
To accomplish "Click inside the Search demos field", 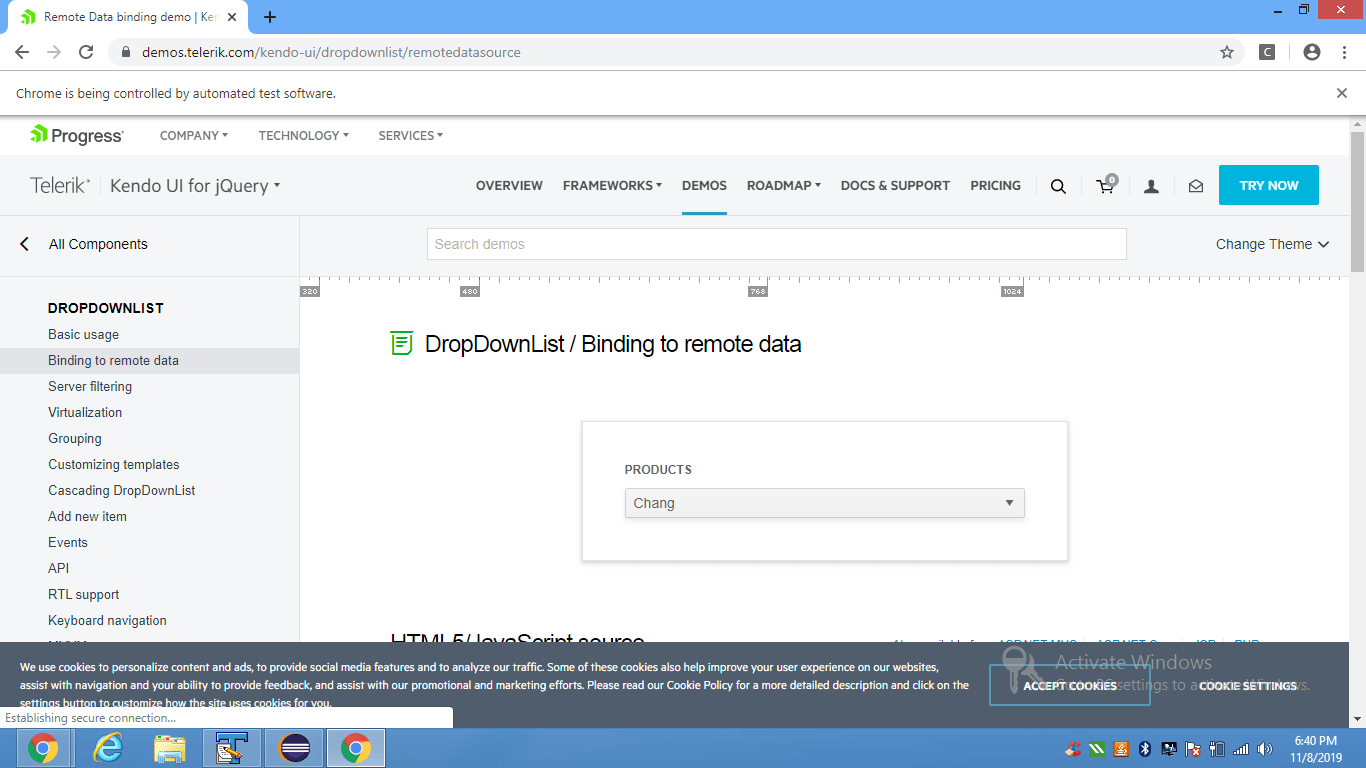I will pyautogui.click(x=776, y=243).
